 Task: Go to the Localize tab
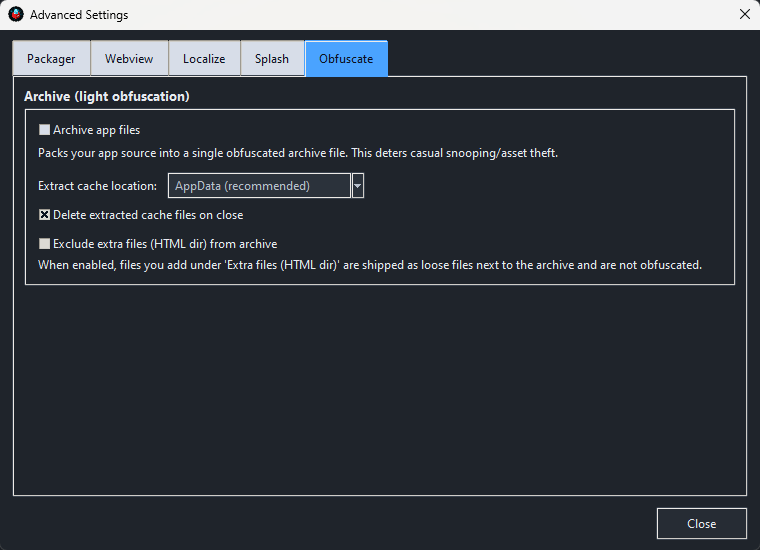pyautogui.click(x=204, y=59)
